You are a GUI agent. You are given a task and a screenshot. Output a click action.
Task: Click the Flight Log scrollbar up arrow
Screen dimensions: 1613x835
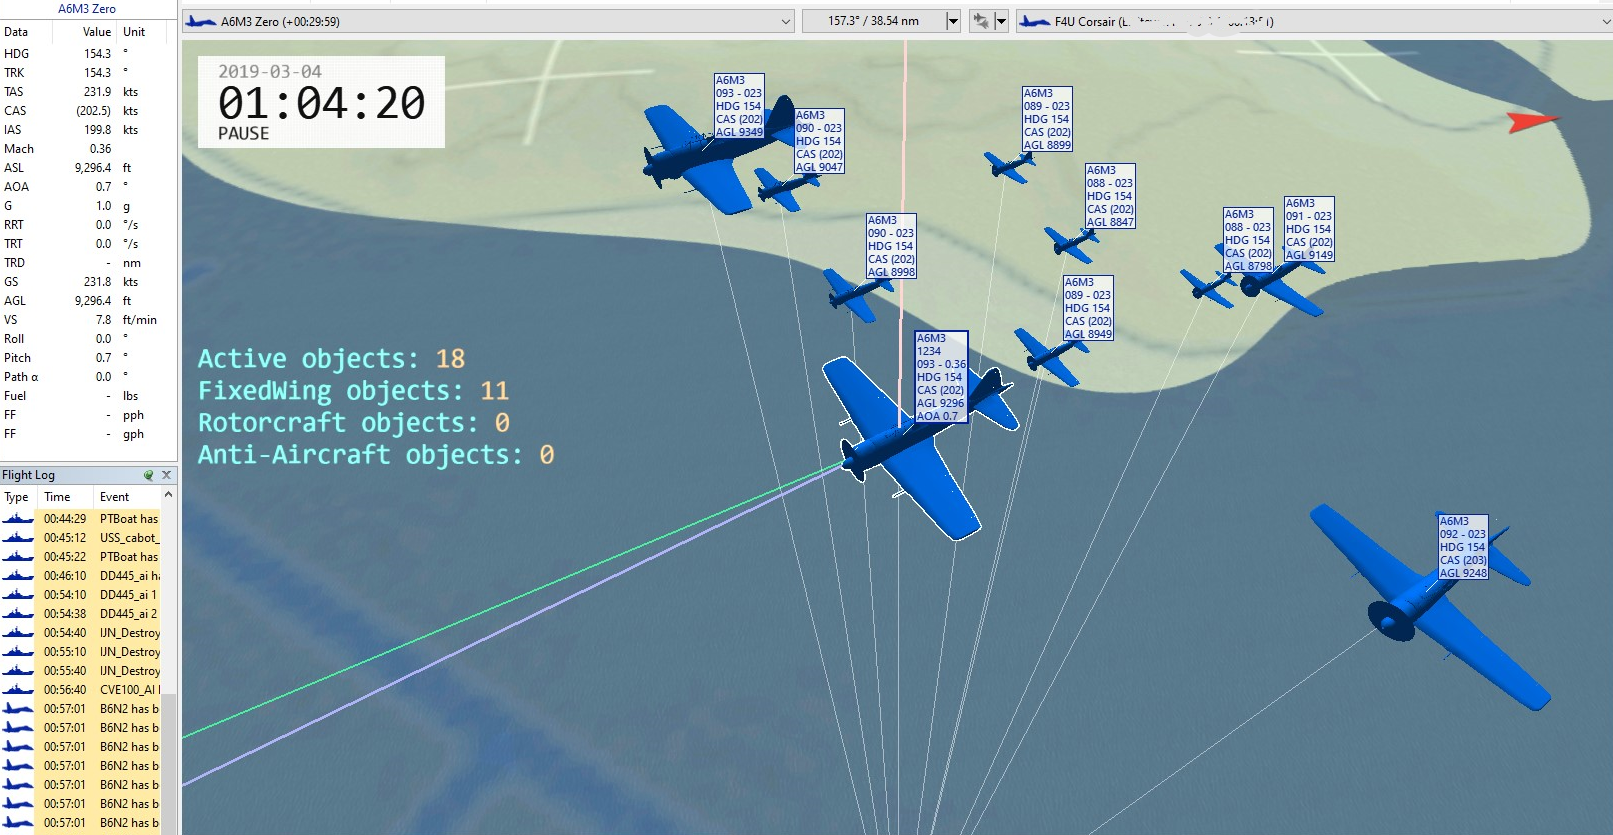(168, 495)
